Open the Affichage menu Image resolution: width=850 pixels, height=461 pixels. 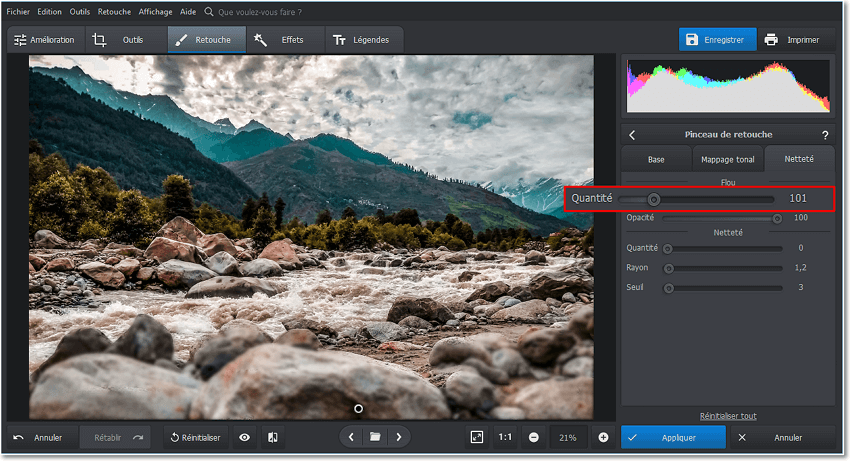pyautogui.click(x=155, y=12)
